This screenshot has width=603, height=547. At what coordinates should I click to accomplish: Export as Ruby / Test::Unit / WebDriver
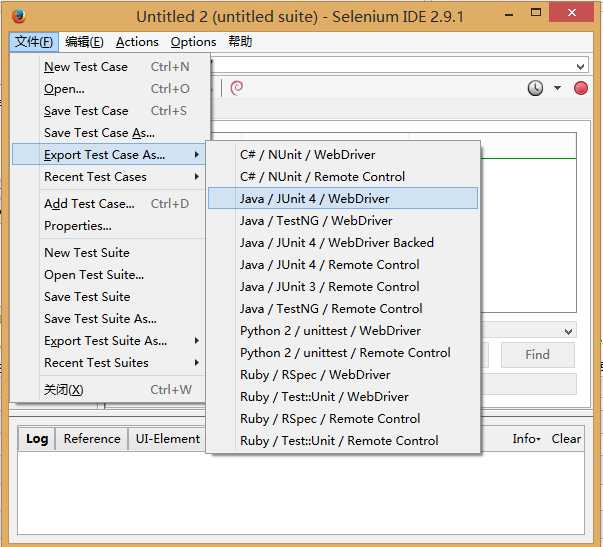[x=343, y=397]
